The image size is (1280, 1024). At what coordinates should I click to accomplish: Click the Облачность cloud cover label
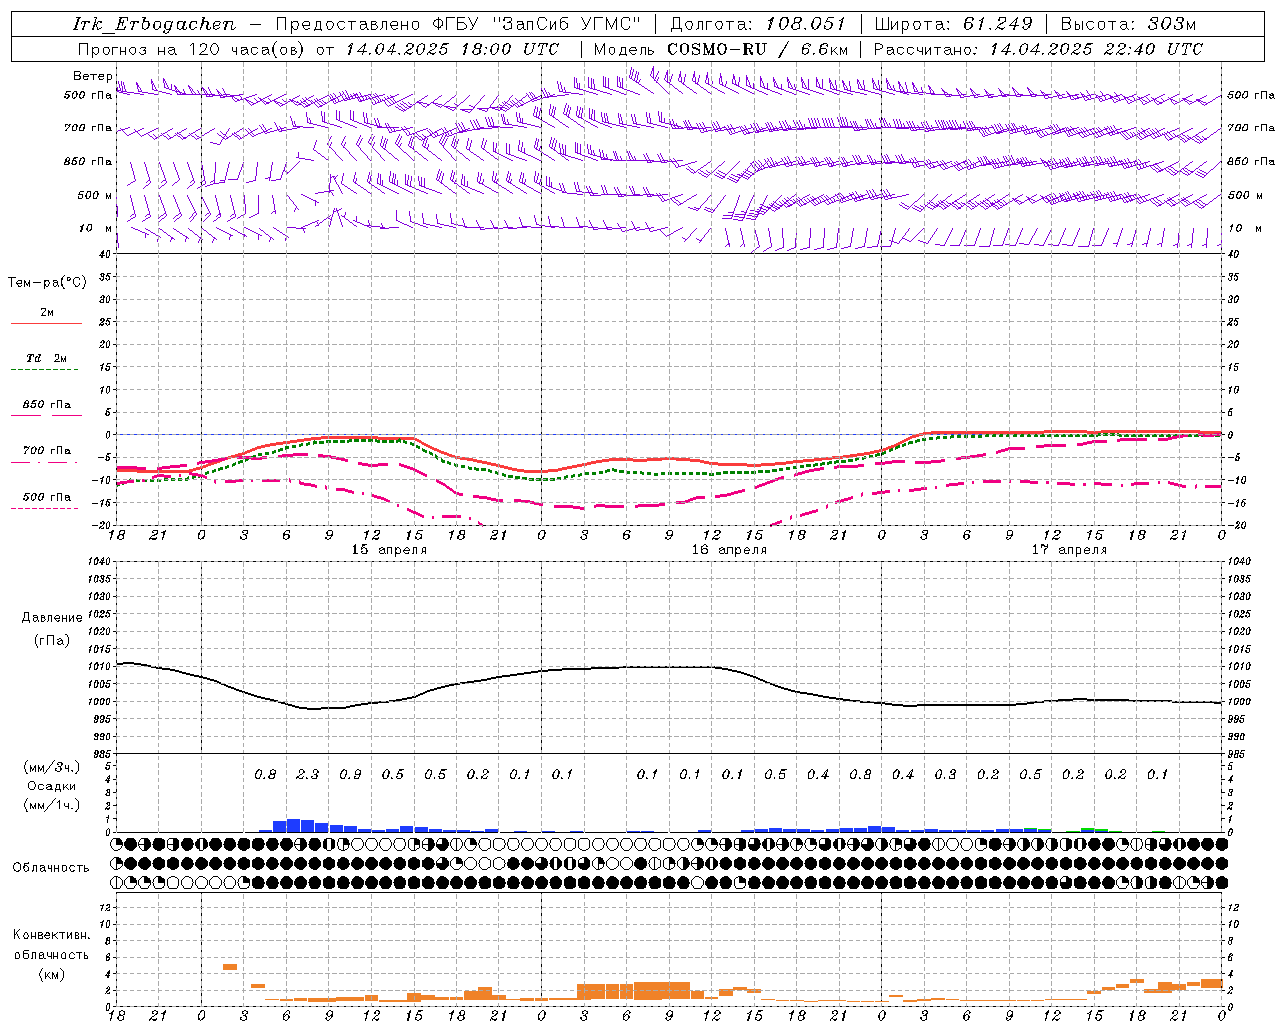(x=51, y=867)
